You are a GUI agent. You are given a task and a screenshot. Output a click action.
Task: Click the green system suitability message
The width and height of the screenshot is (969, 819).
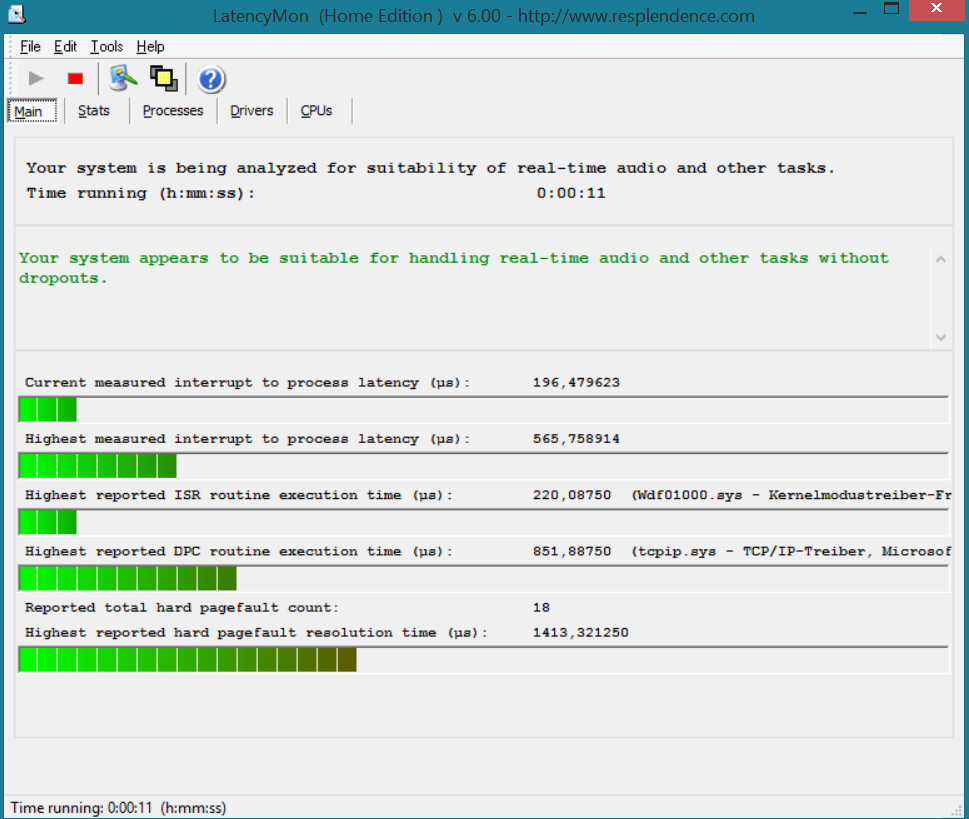pos(454,268)
